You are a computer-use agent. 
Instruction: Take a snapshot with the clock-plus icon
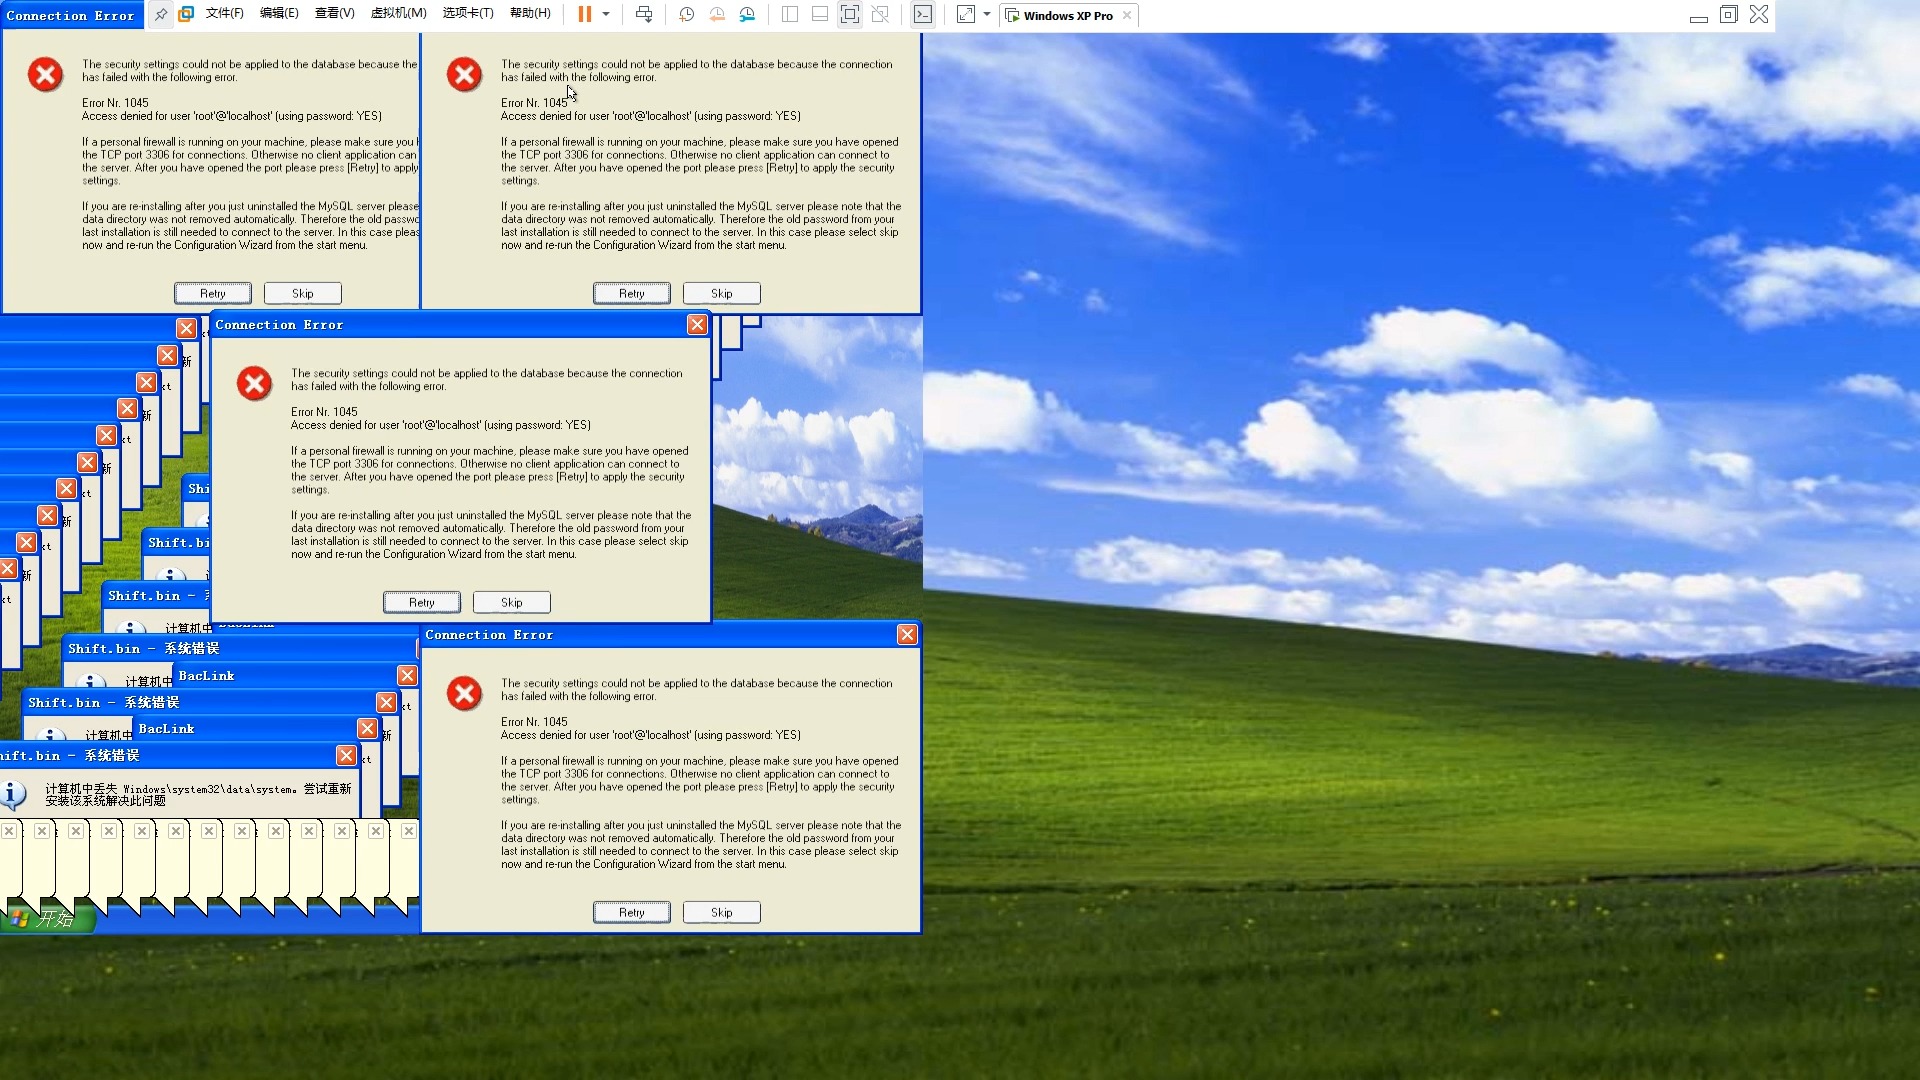[x=686, y=14]
